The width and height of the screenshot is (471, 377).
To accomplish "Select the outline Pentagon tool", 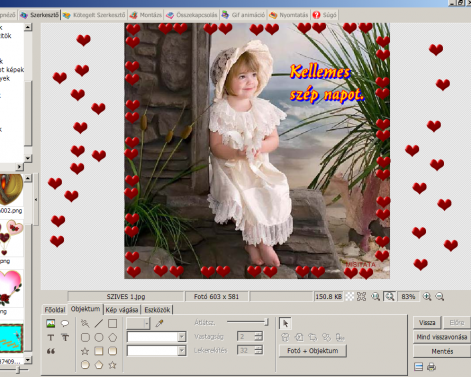I will pos(113,337).
